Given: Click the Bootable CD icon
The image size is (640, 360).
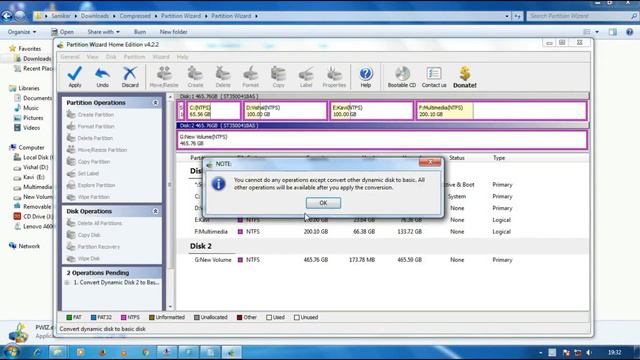Looking at the screenshot, I should pos(402,74).
